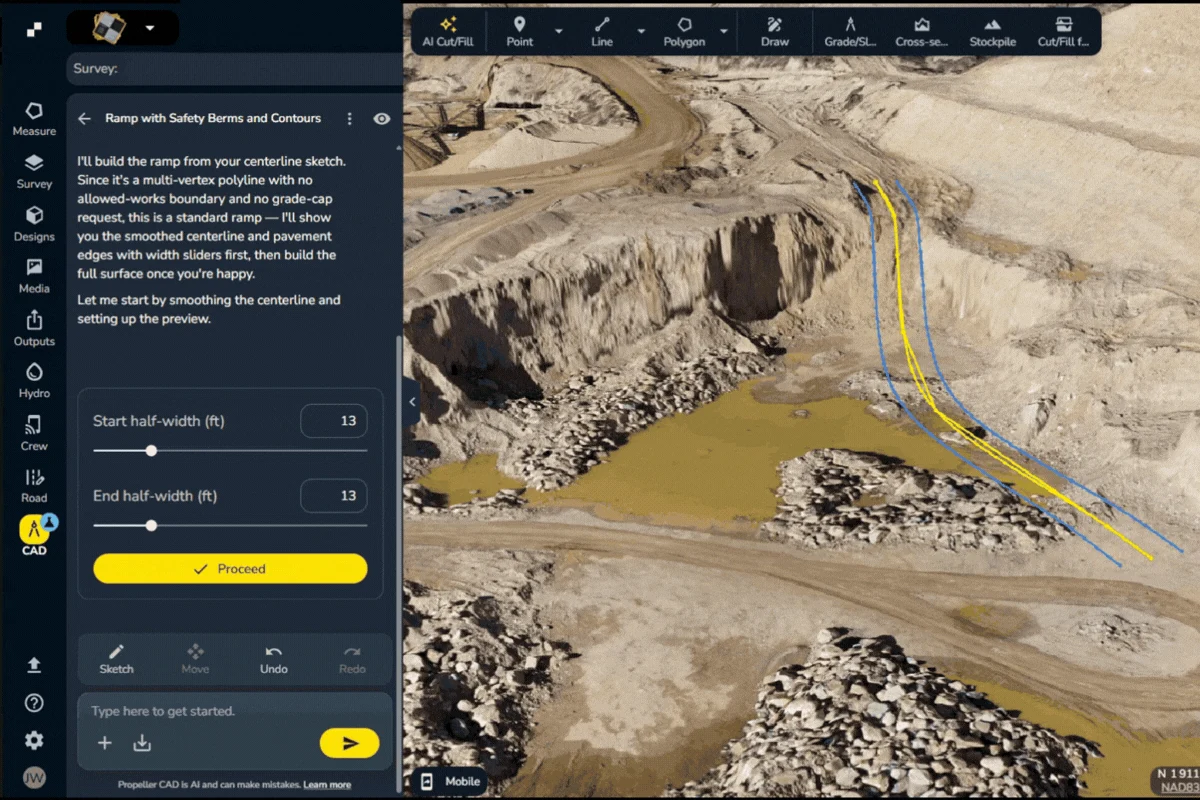Click the Sketch pencil tool

point(116,658)
